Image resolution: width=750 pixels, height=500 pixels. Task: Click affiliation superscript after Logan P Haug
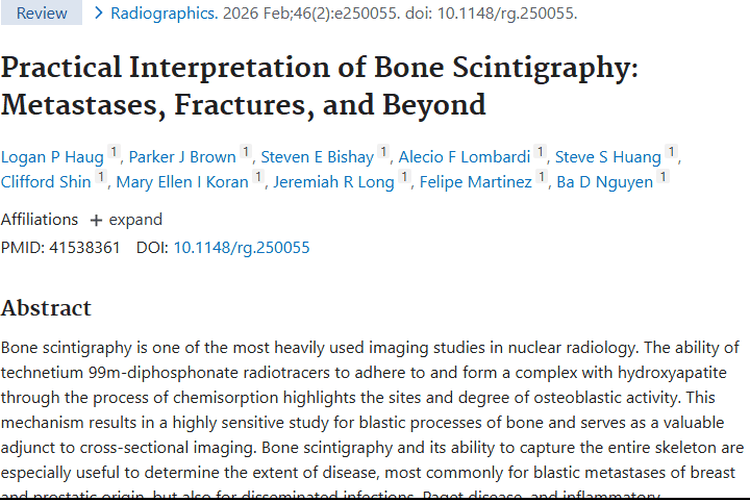point(115,153)
